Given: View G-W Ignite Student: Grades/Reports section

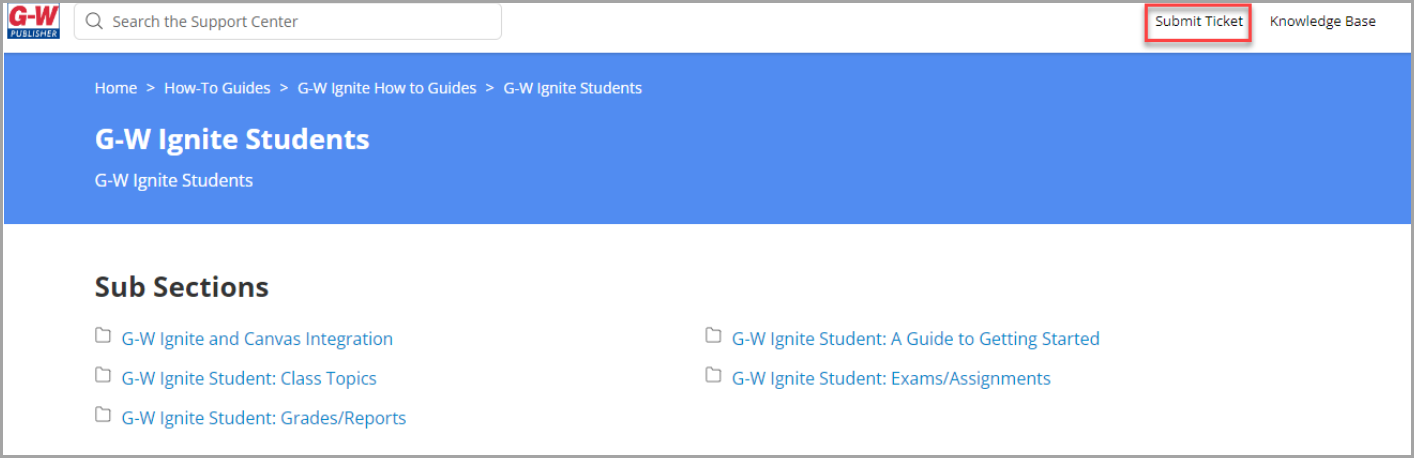Looking at the screenshot, I should click(x=264, y=418).
